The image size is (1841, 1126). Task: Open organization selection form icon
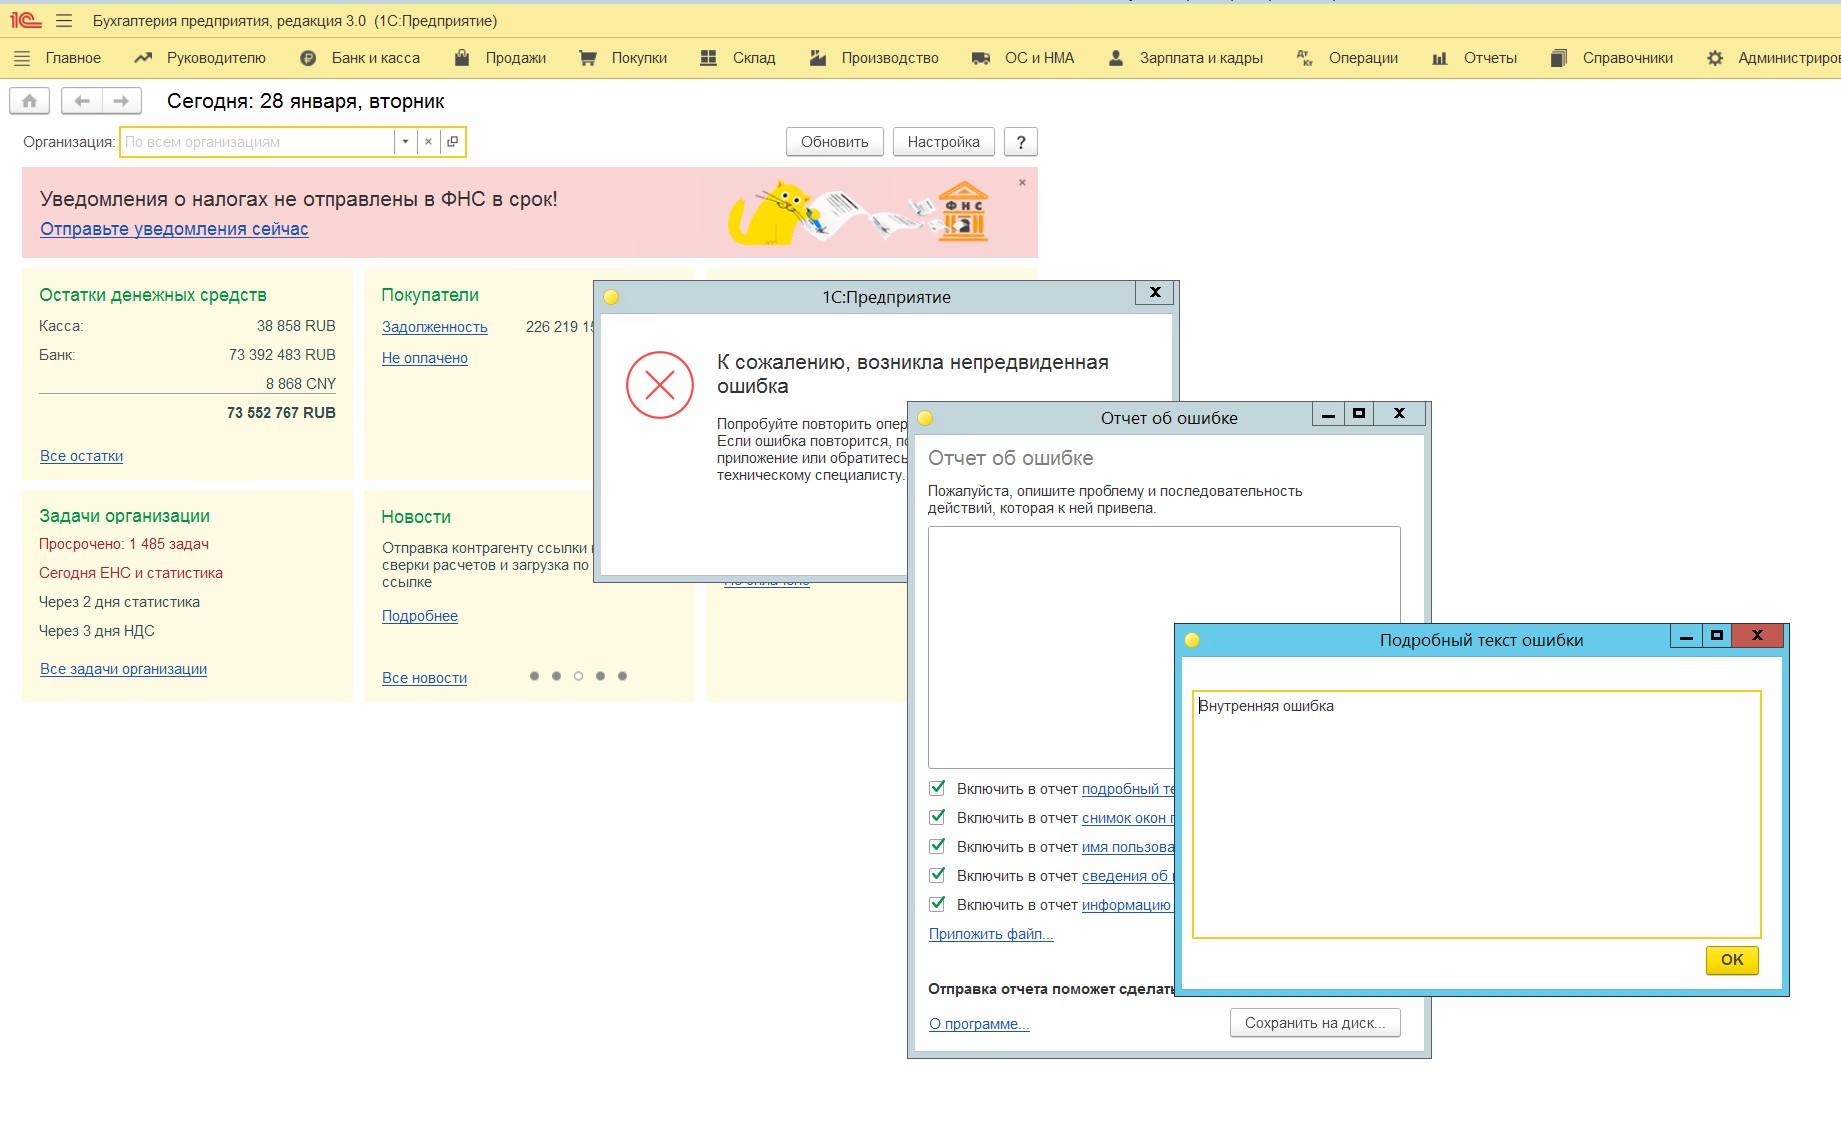[452, 142]
